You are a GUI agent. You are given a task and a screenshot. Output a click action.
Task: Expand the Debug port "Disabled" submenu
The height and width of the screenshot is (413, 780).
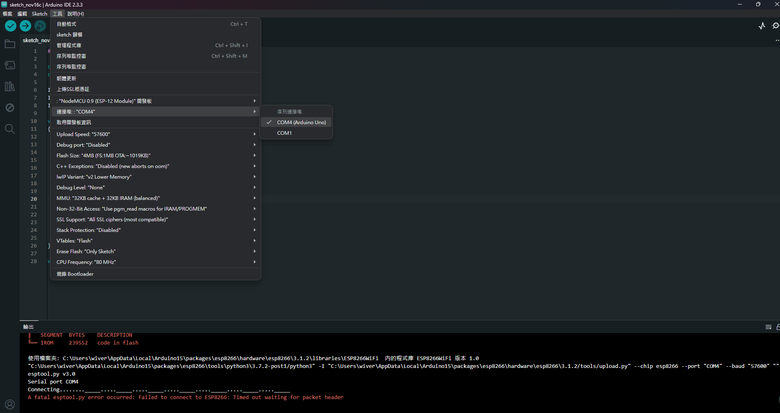[x=156, y=145]
